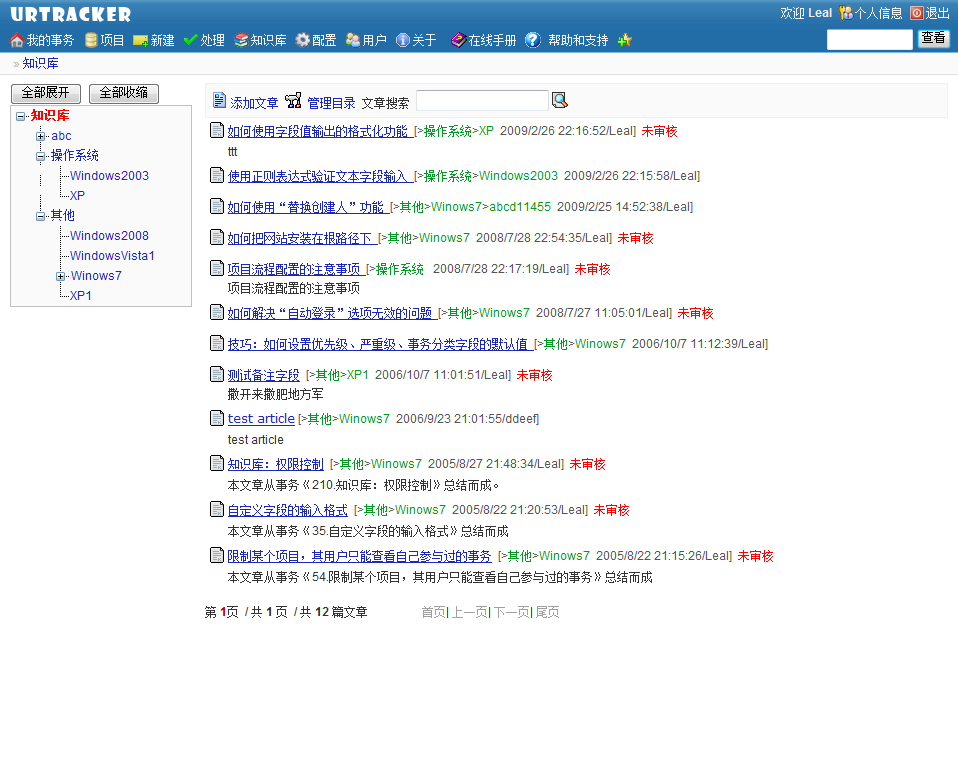Click document icon beside test article
Viewport: 958px width, 758px height.
tap(217, 418)
